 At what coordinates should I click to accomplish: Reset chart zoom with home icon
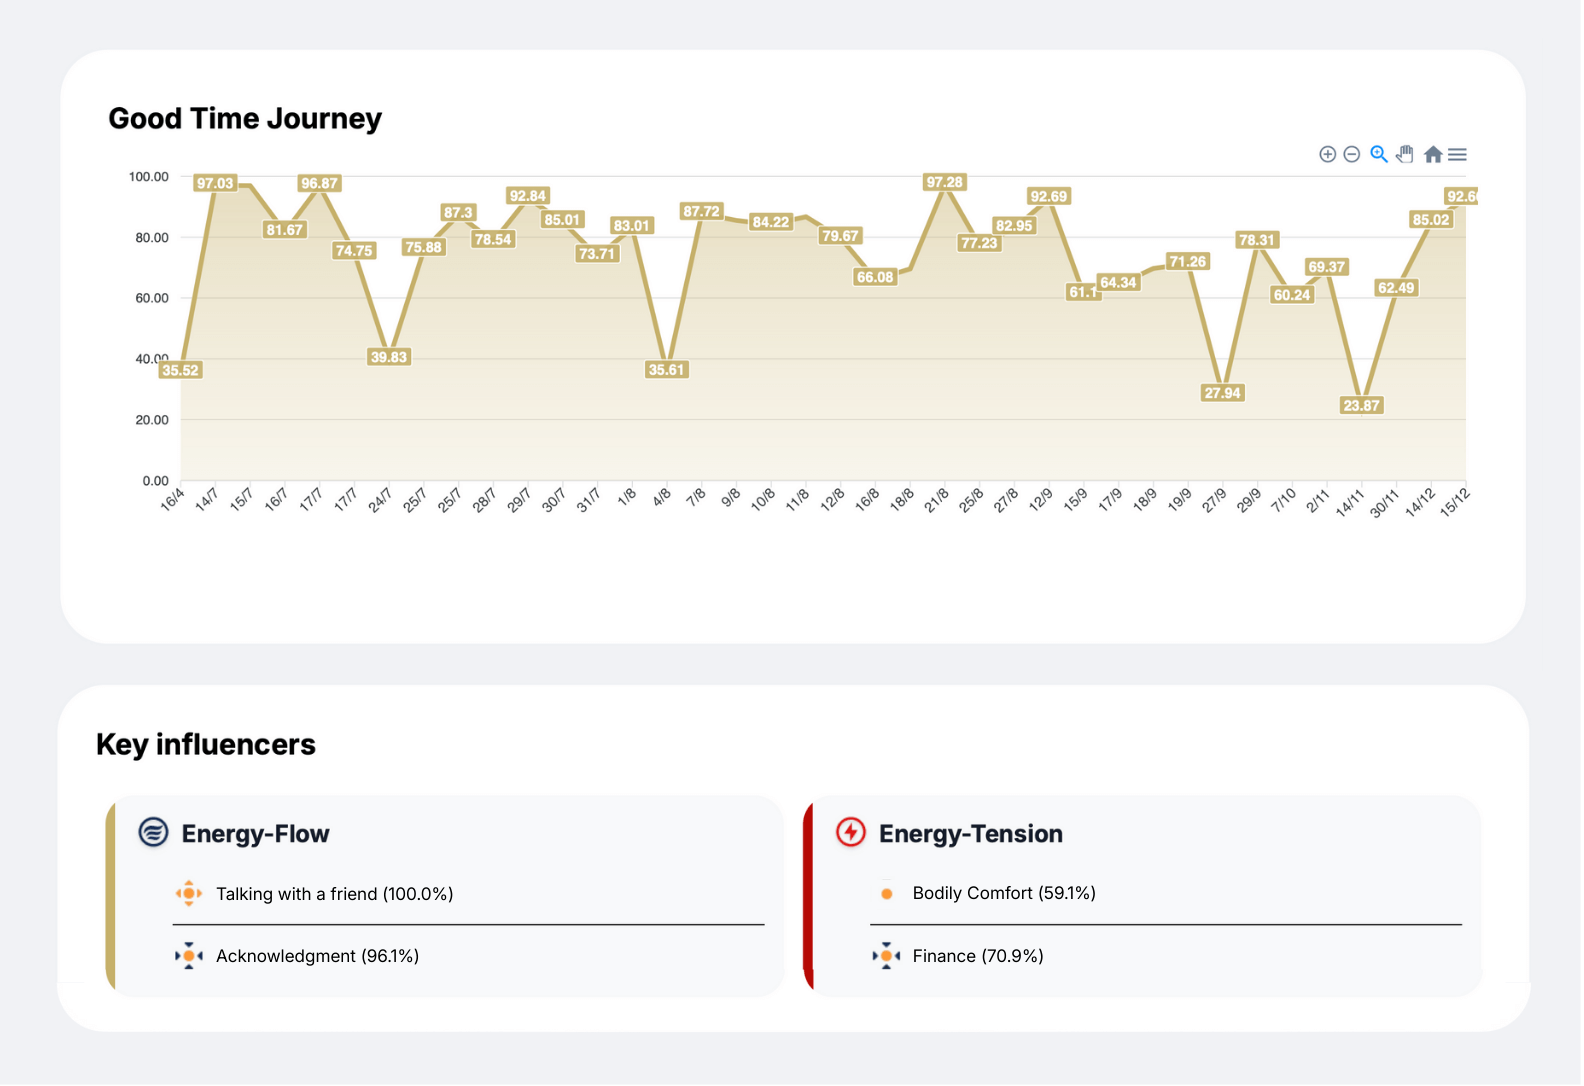click(1432, 154)
